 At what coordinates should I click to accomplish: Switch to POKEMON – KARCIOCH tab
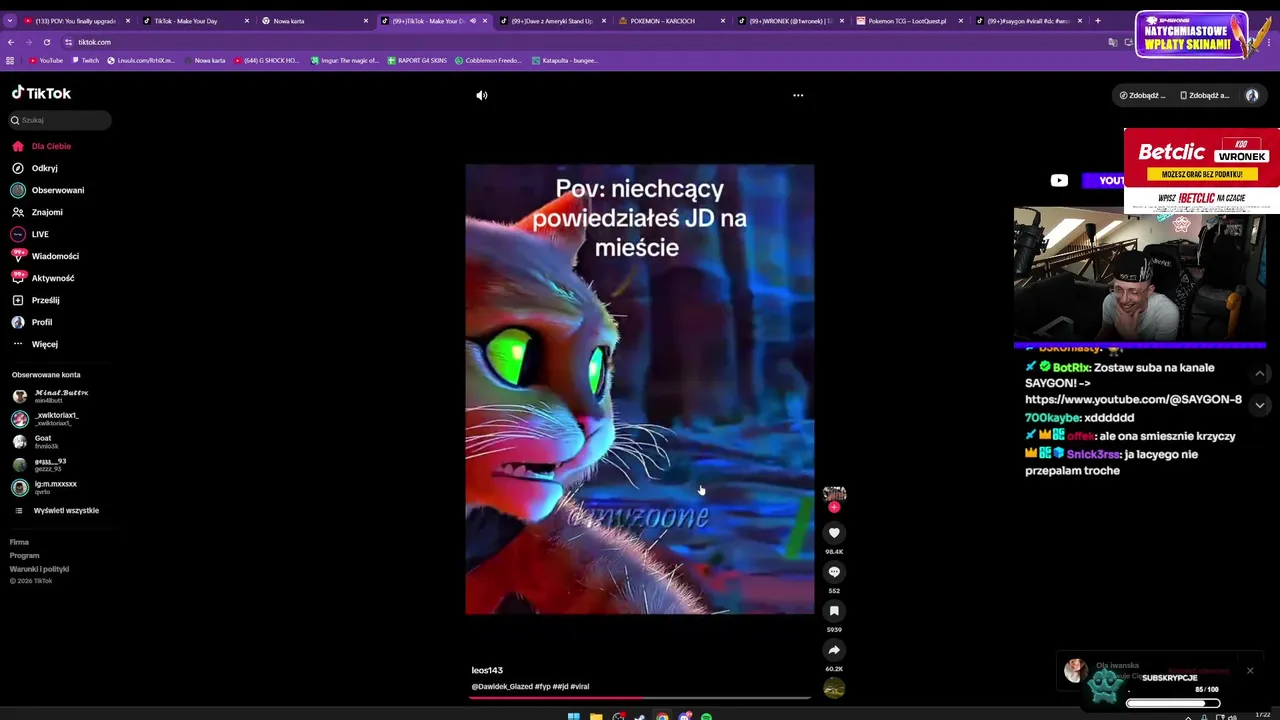[x=671, y=21]
